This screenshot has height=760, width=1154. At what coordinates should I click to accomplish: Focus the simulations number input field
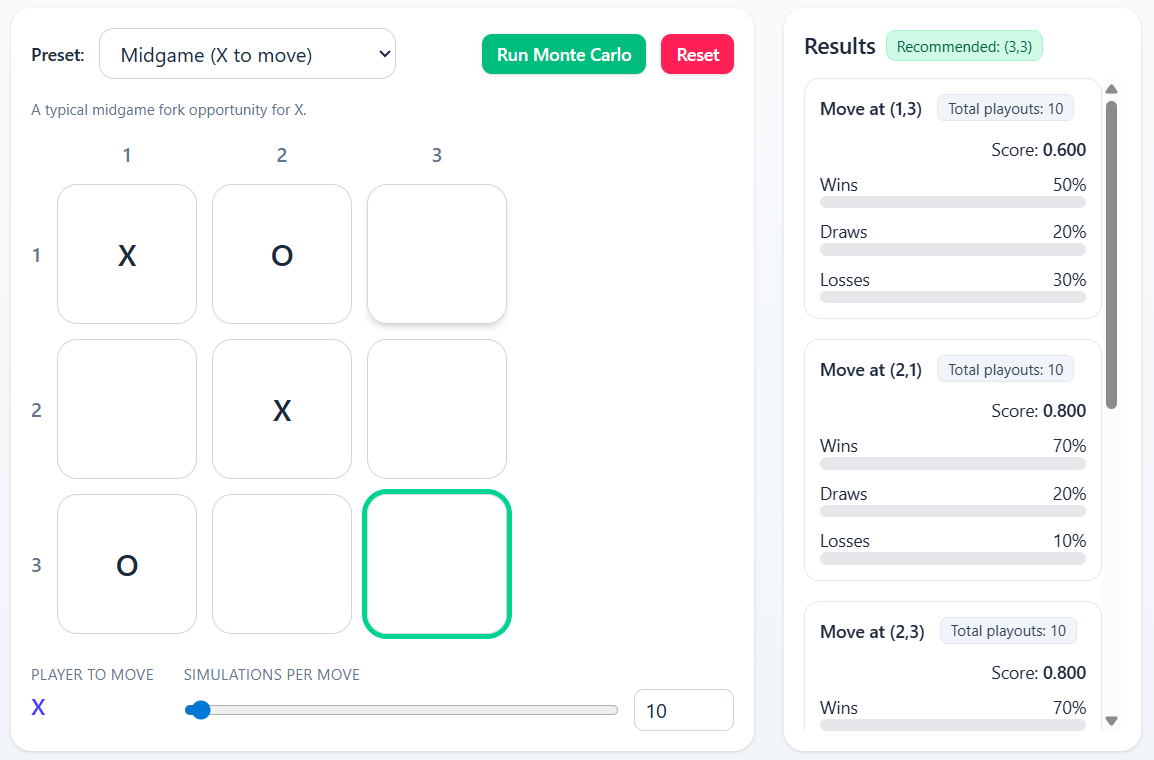coord(683,710)
